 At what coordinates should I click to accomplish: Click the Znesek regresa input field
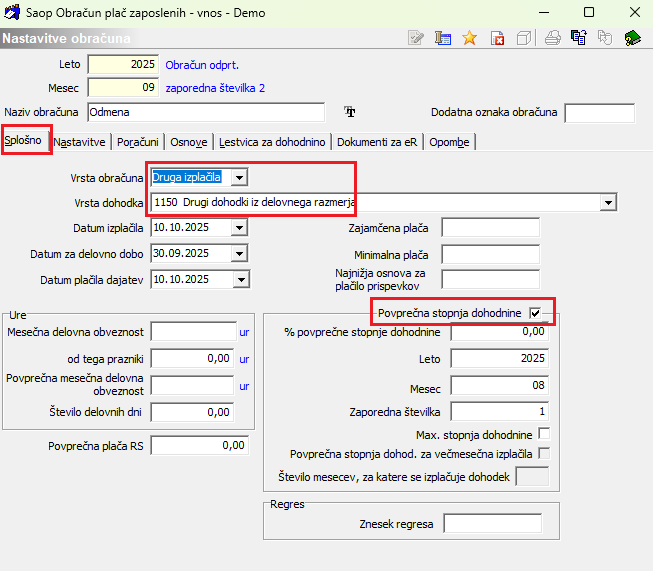(x=493, y=523)
